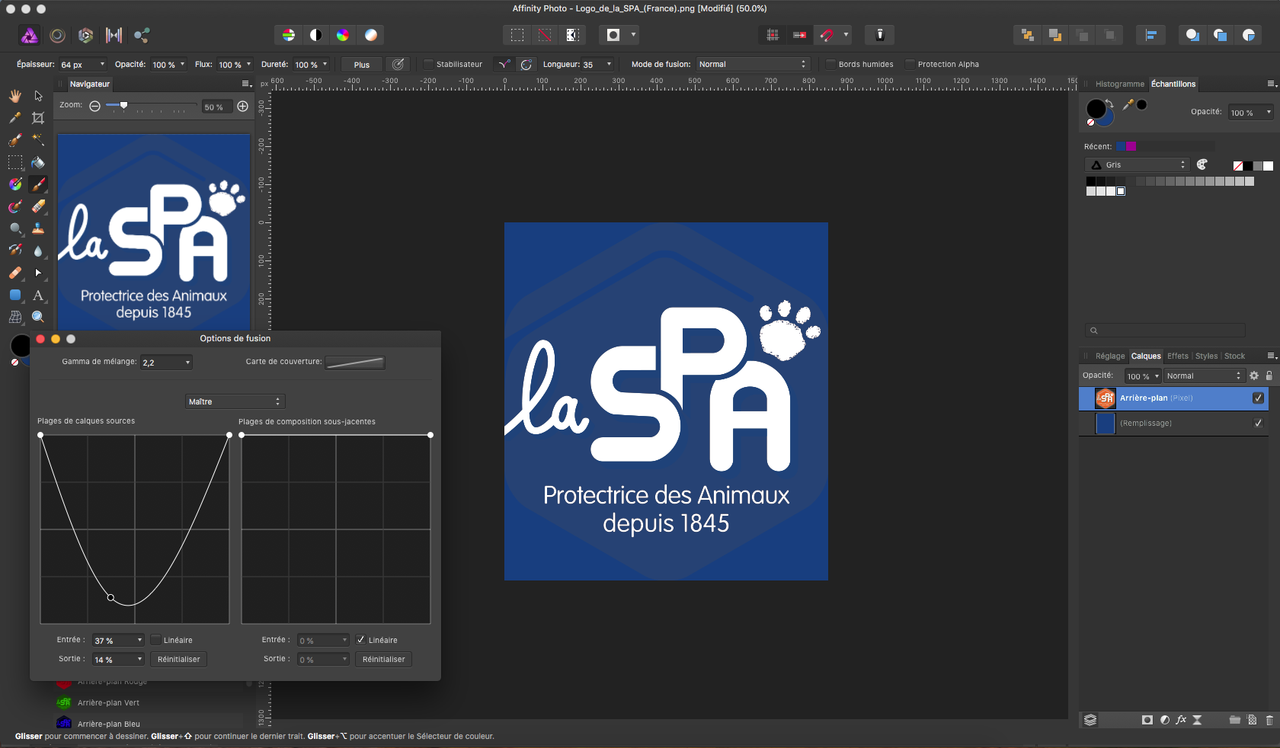Switch to the Stock tab
The height and width of the screenshot is (748, 1280).
(1235, 356)
